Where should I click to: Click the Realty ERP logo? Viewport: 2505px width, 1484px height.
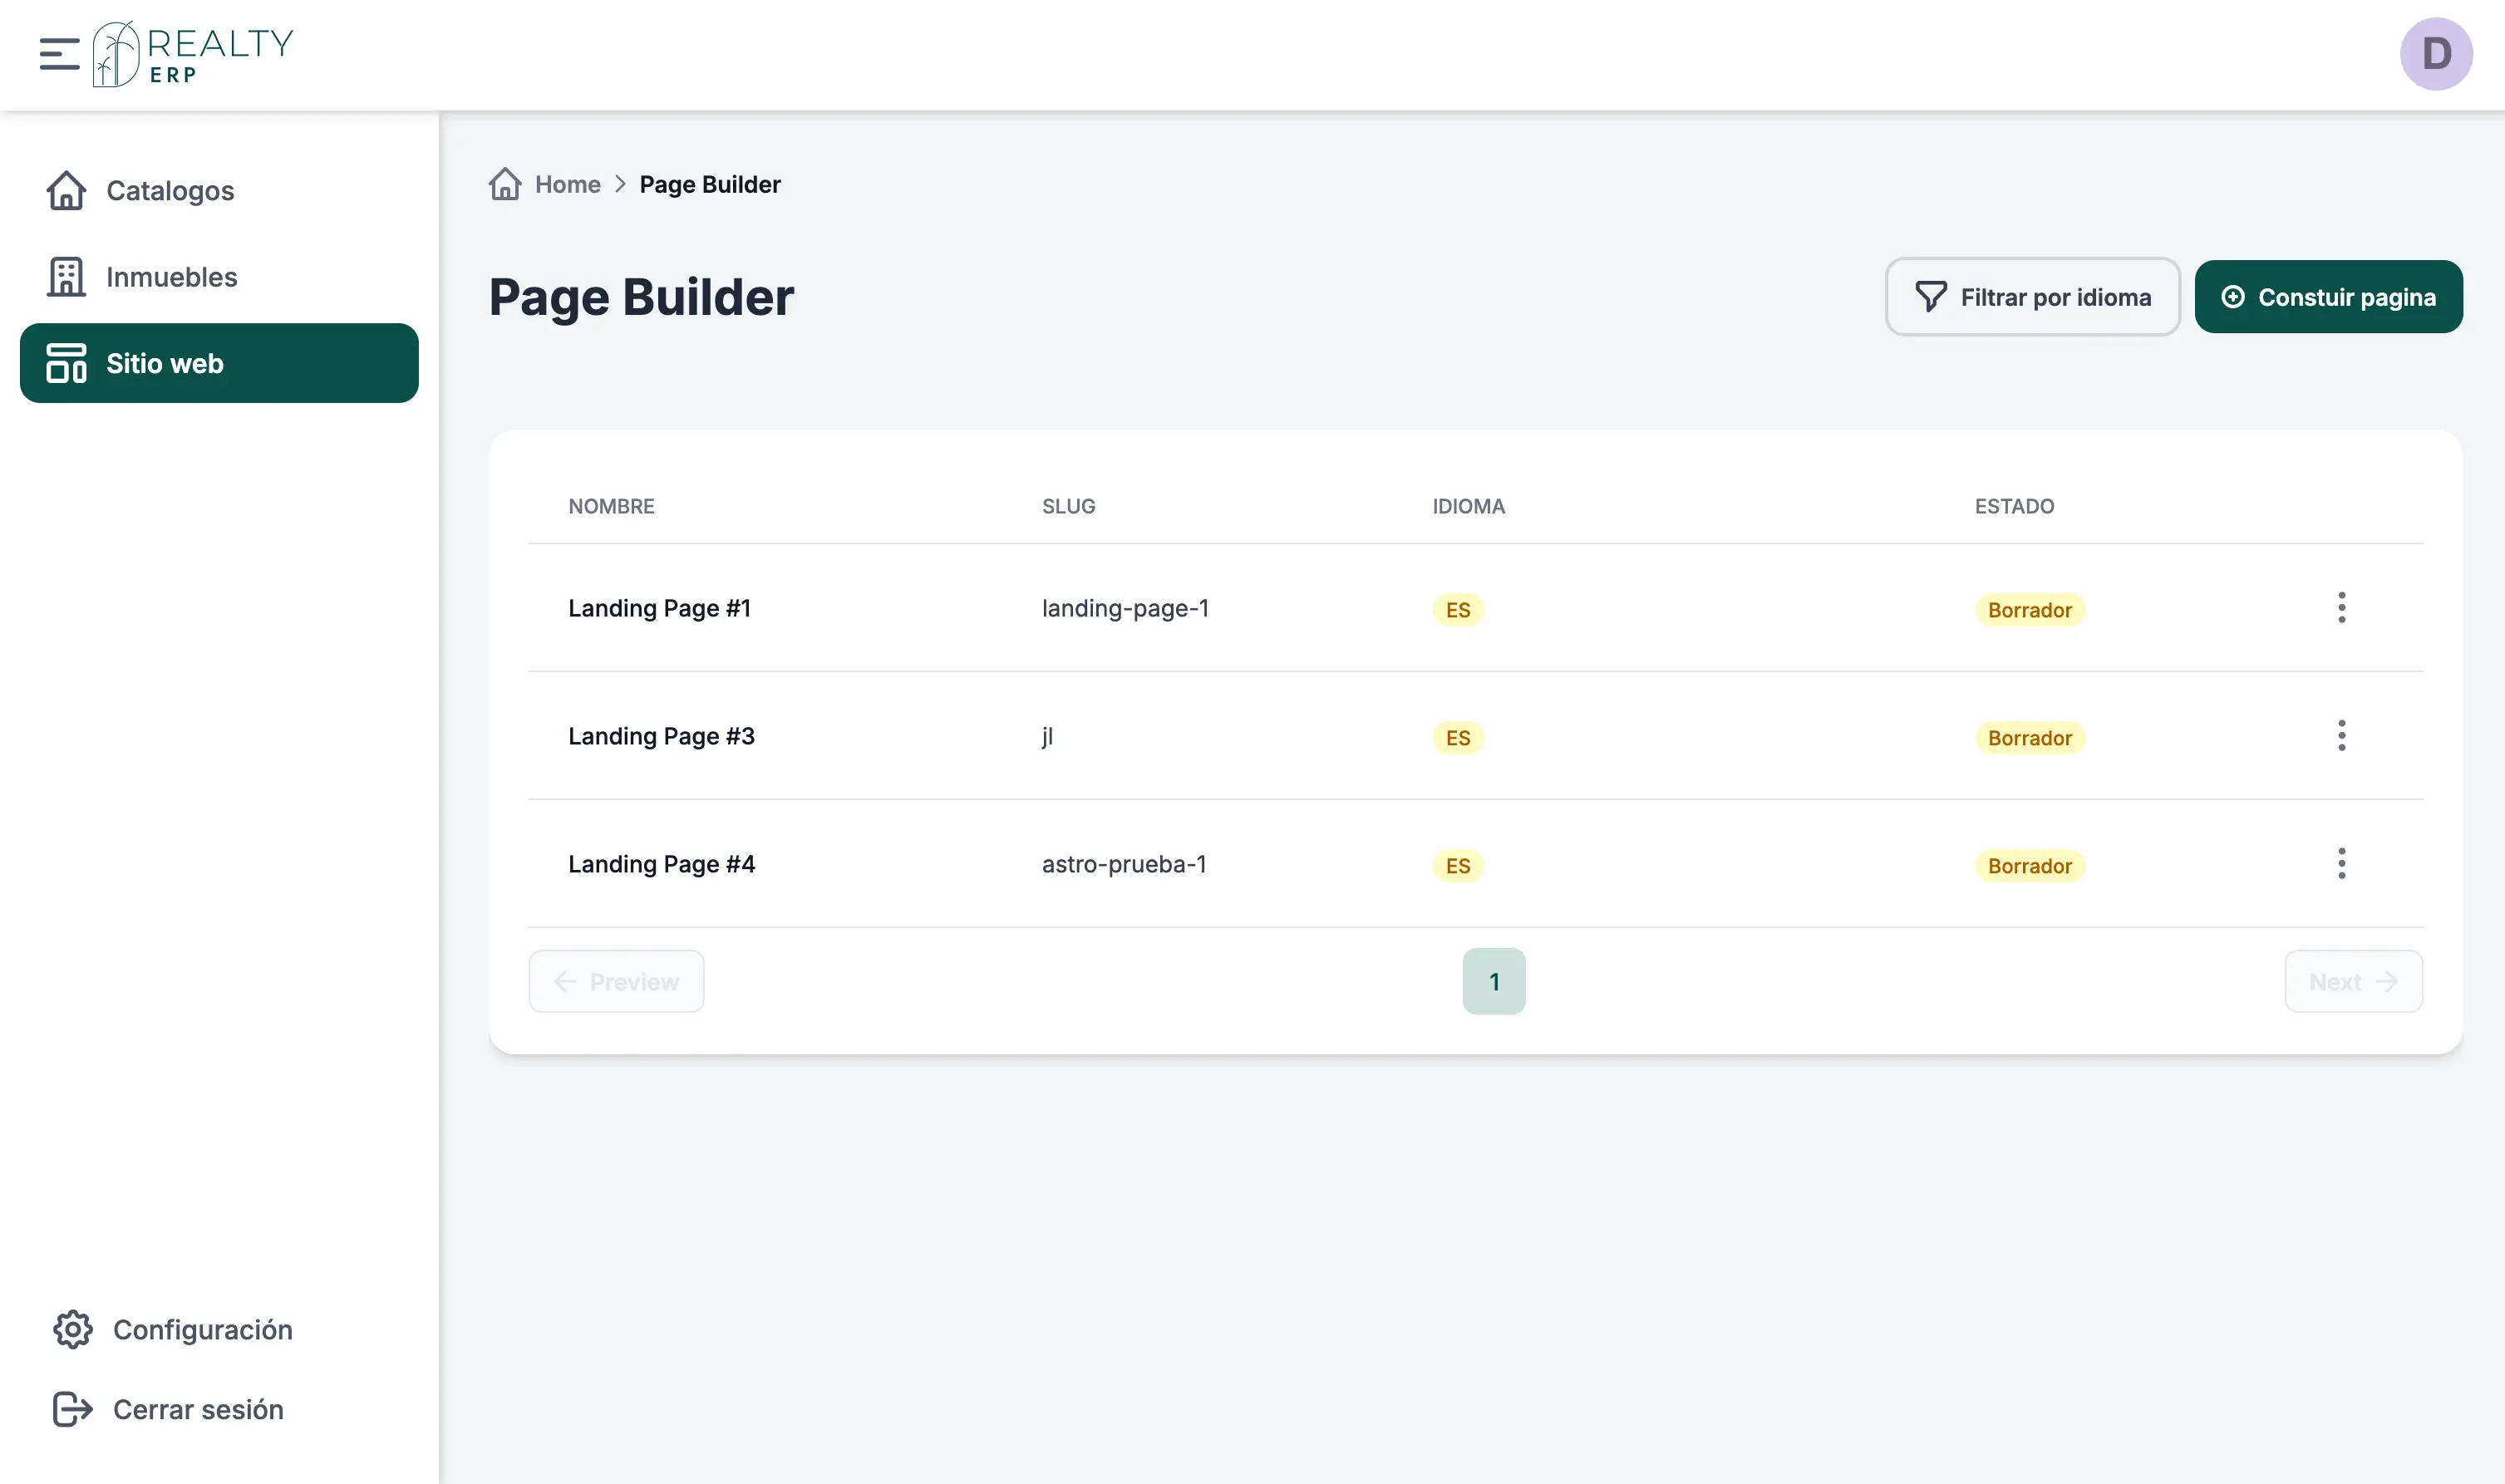194,54
